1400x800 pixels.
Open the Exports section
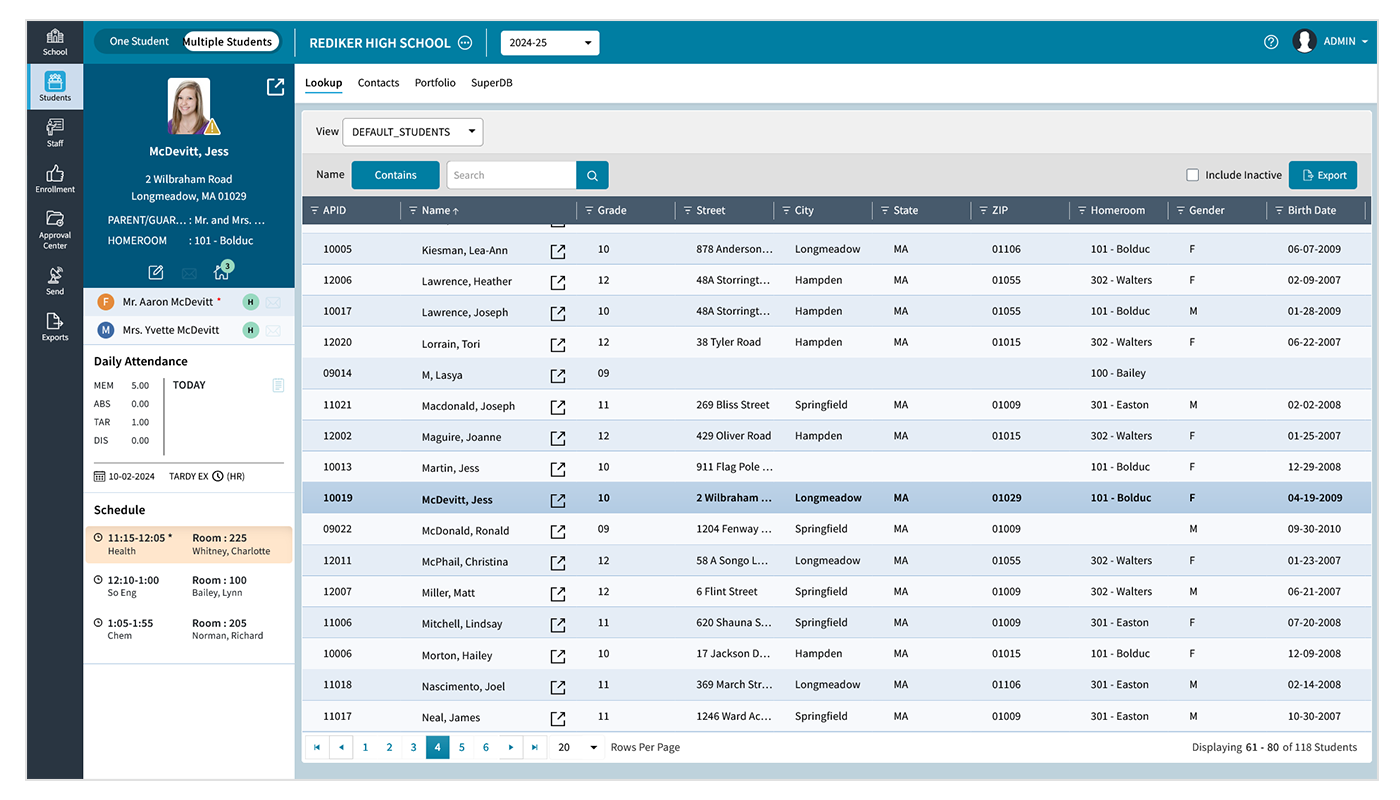pyautogui.click(x=54, y=327)
